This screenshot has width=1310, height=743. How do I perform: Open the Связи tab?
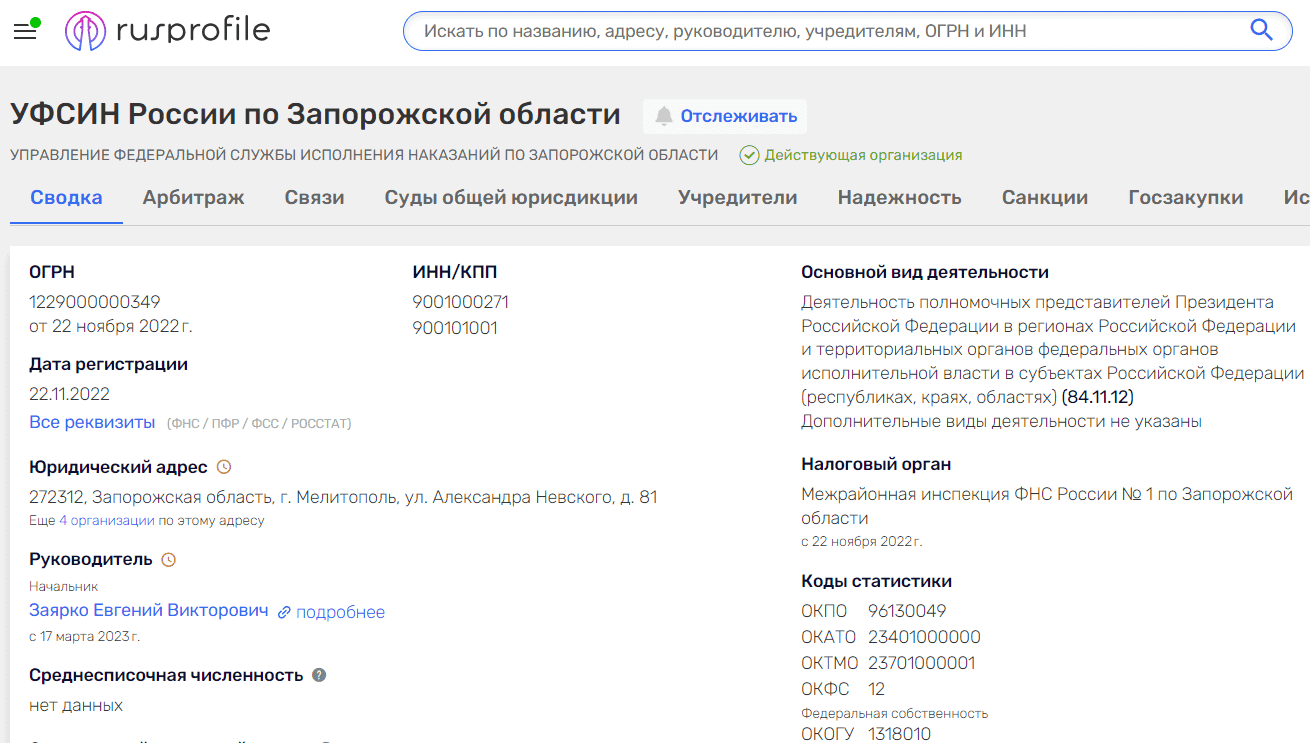tap(313, 197)
